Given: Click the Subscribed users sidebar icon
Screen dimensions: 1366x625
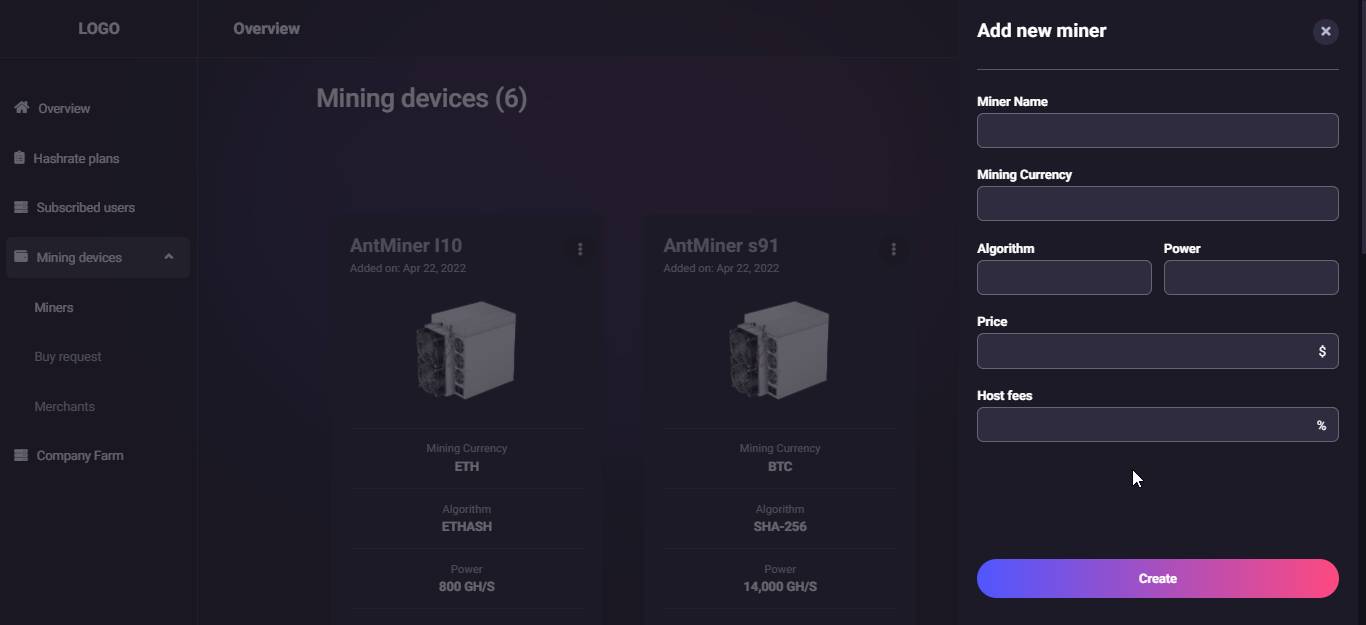Looking at the screenshot, I should [x=19, y=206].
